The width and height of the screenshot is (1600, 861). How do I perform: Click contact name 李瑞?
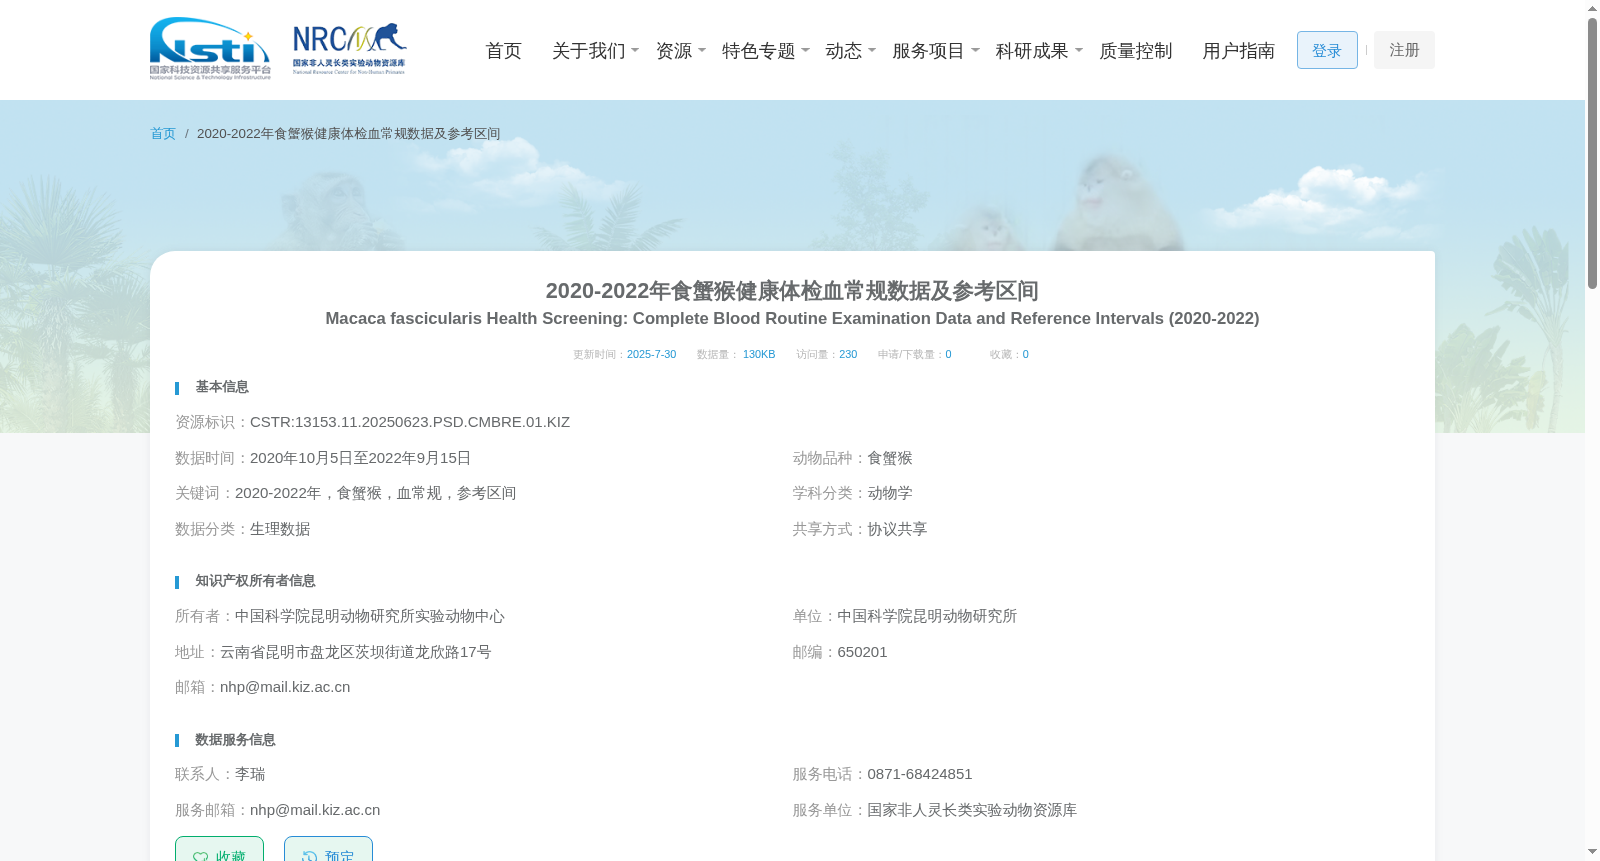pos(250,774)
